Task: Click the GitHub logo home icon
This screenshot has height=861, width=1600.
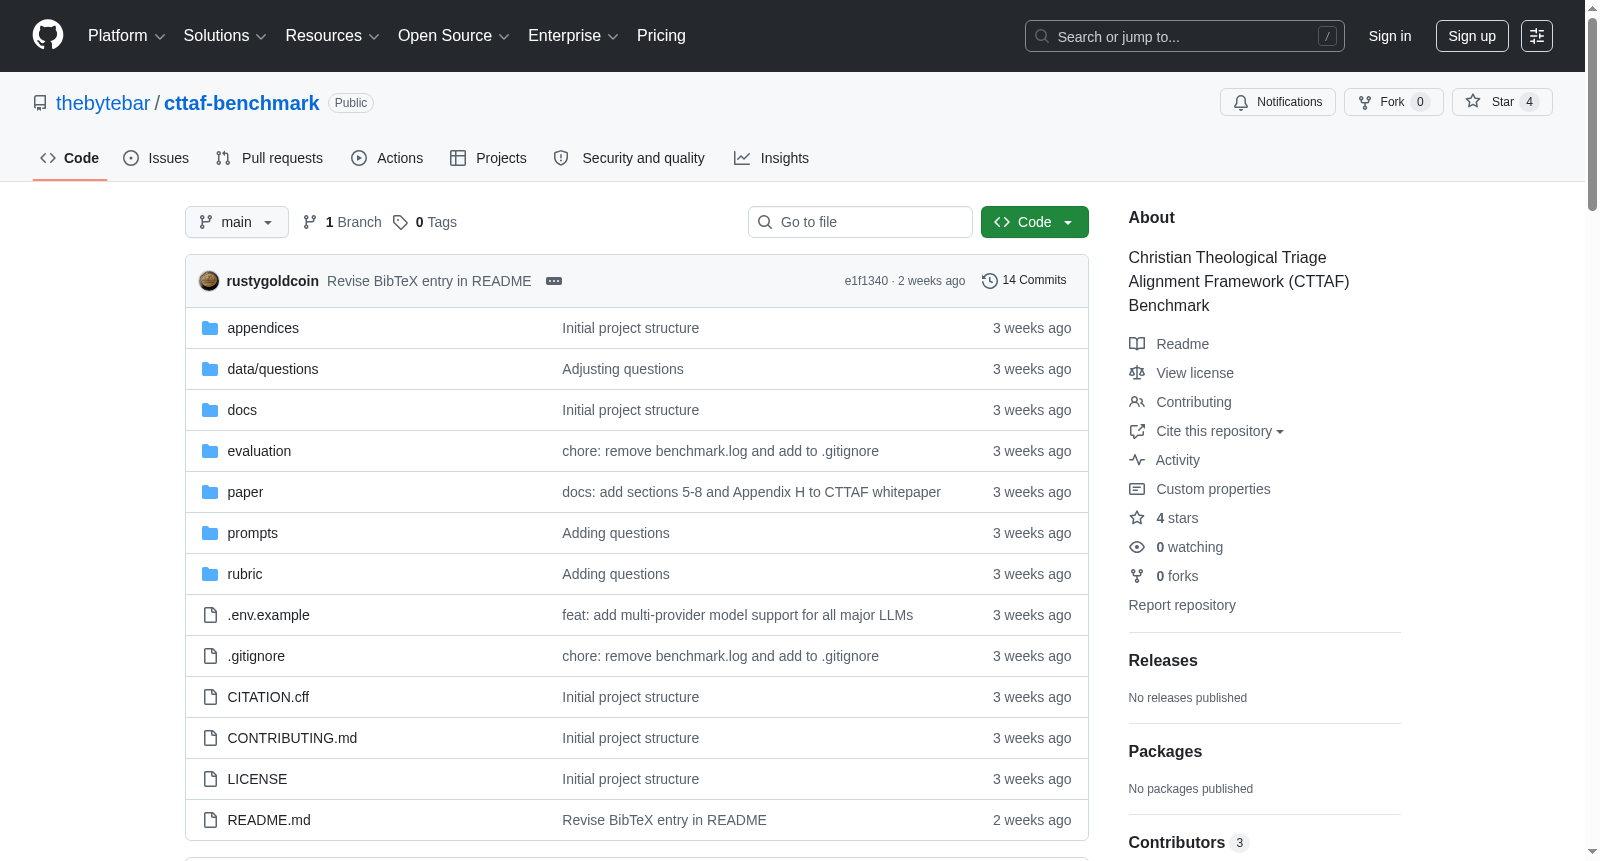Action: [48, 36]
